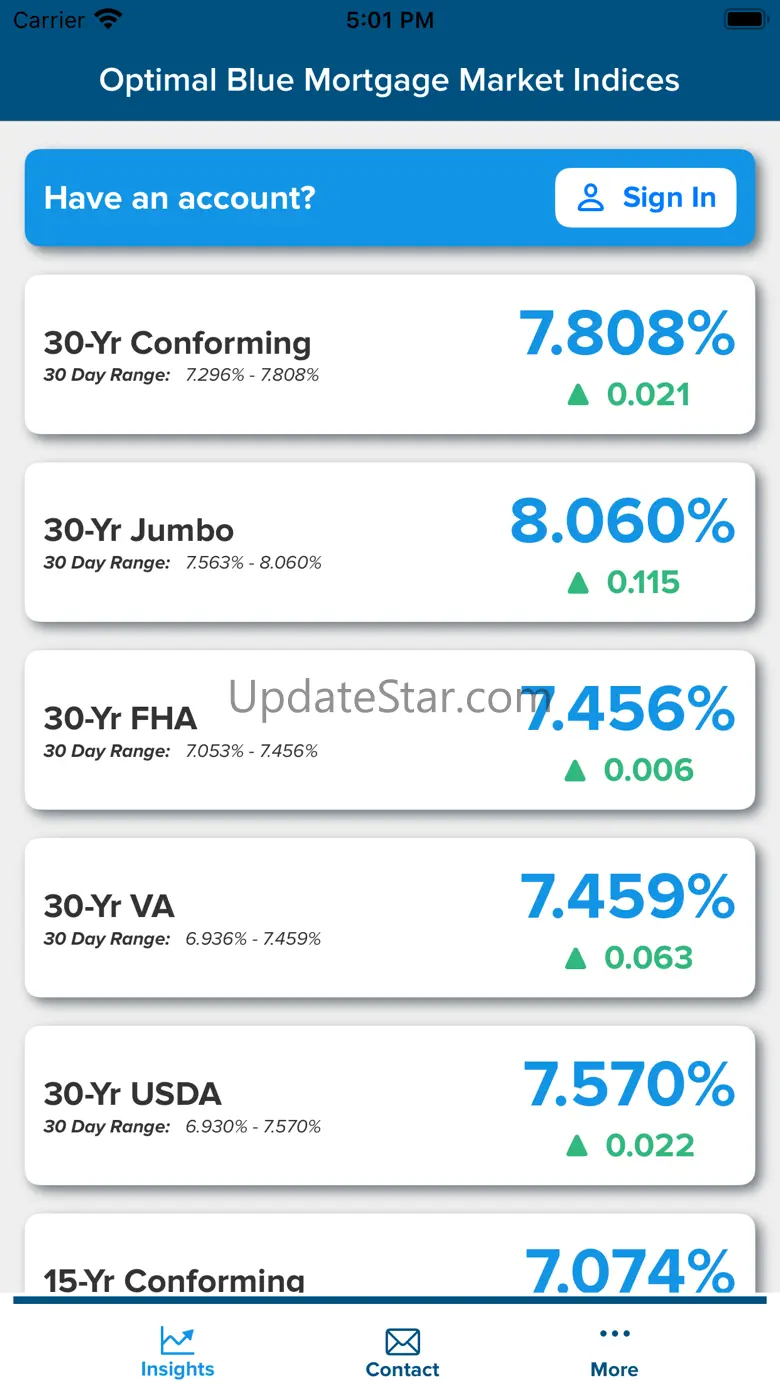The width and height of the screenshot is (780, 1387).
Task: Click the Insights chart icon
Action: (177, 1340)
